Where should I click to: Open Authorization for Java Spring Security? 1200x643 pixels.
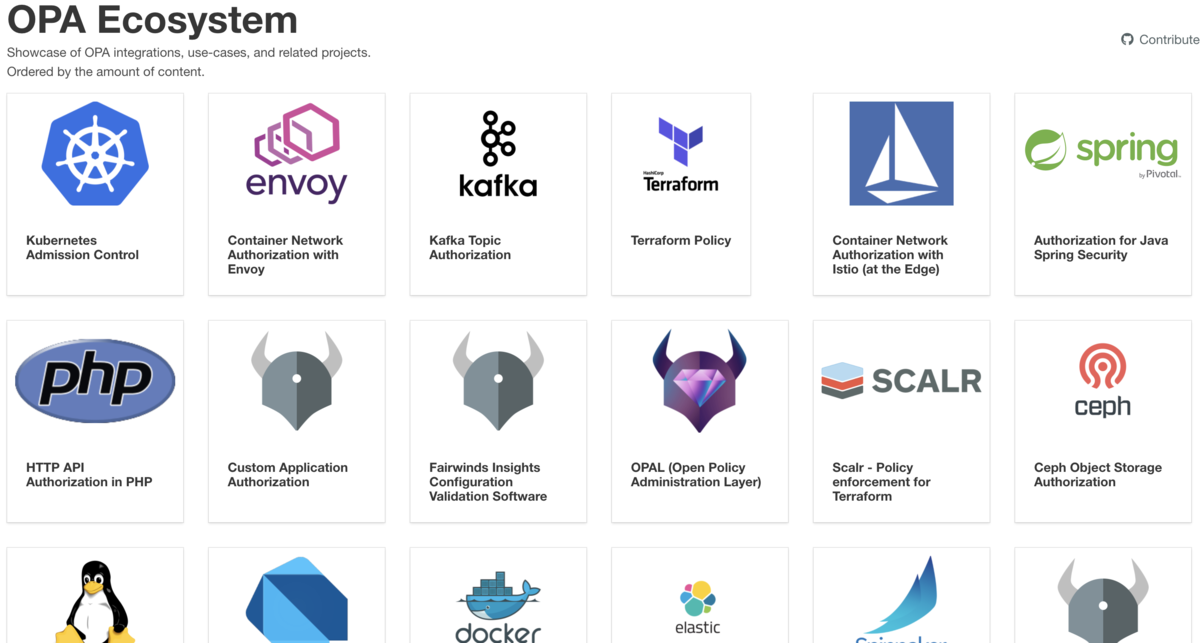1101,248
